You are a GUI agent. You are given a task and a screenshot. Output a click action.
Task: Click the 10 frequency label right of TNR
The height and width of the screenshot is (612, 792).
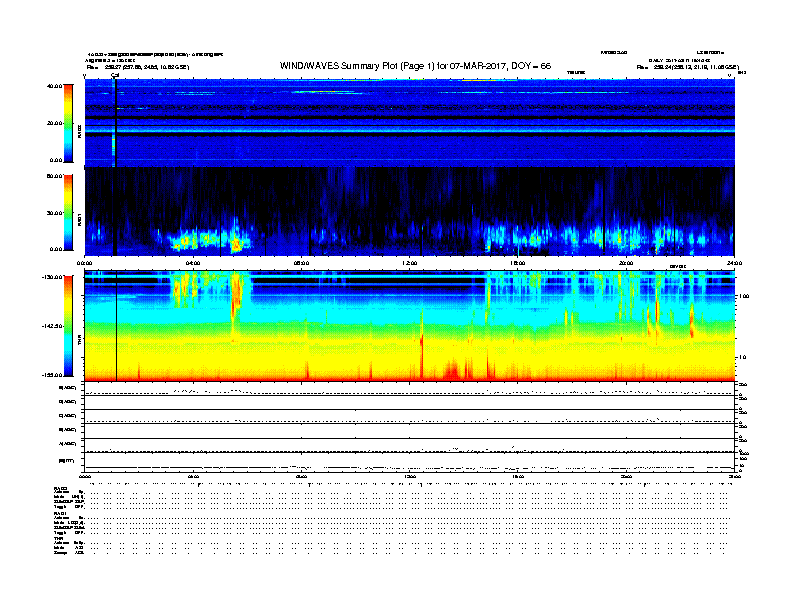pos(742,357)
